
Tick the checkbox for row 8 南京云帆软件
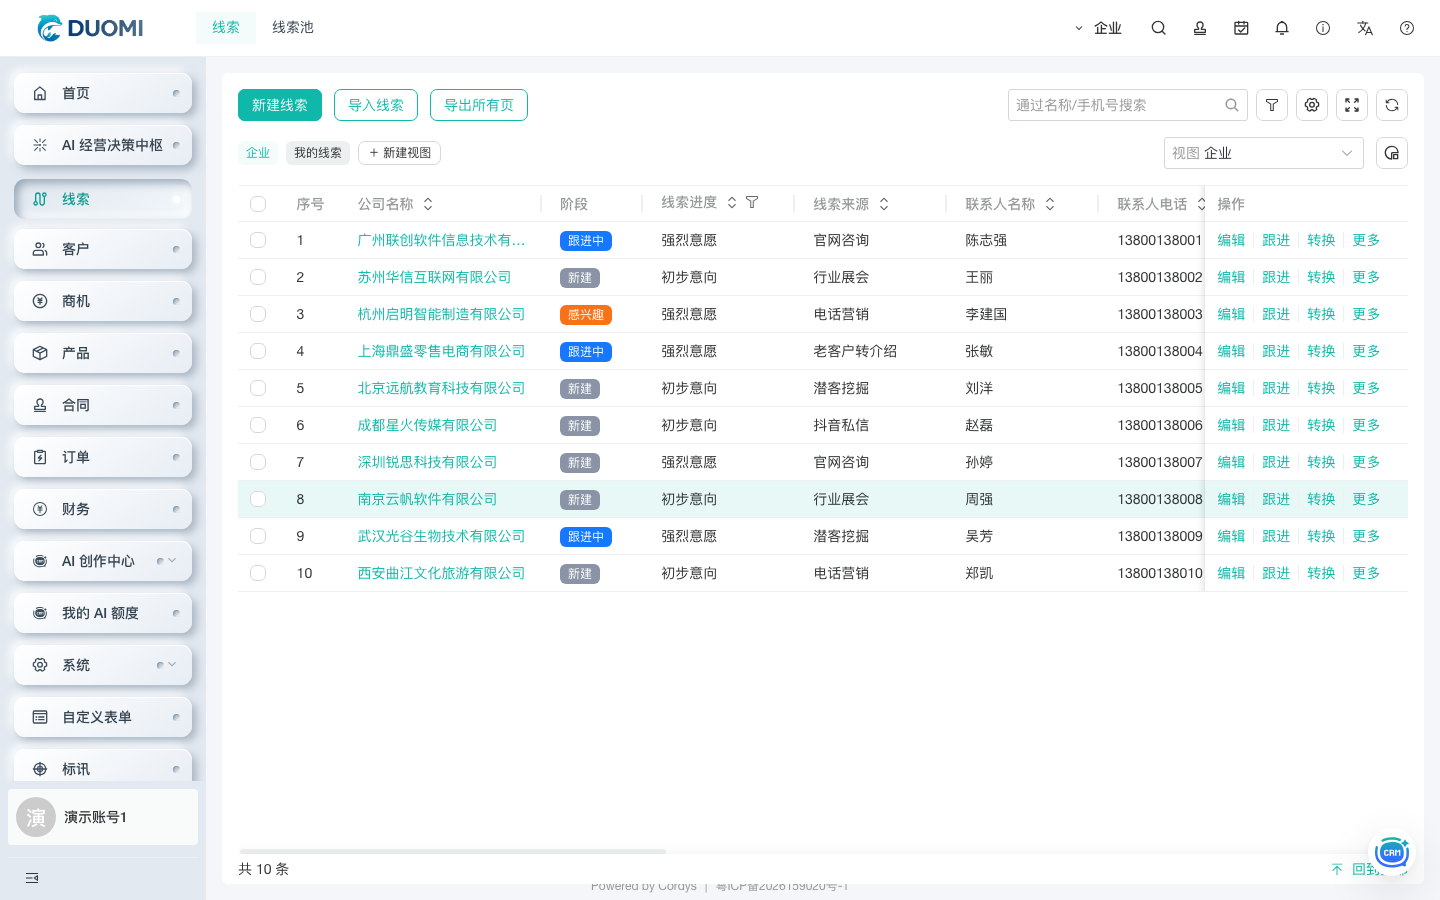point(258,499)
